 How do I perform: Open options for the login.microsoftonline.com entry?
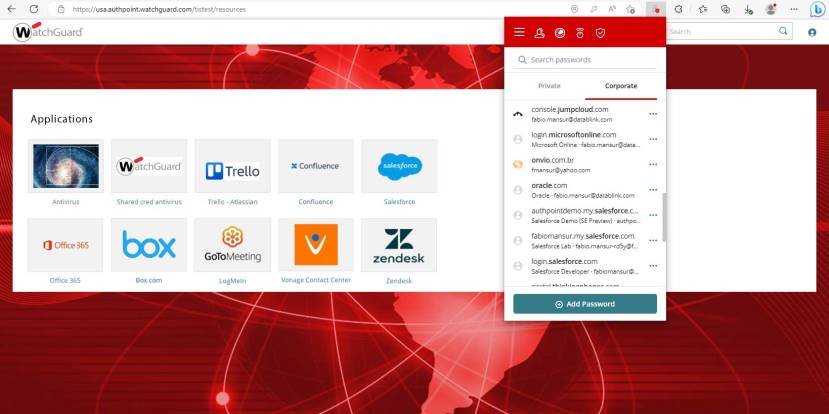(653, 139)
